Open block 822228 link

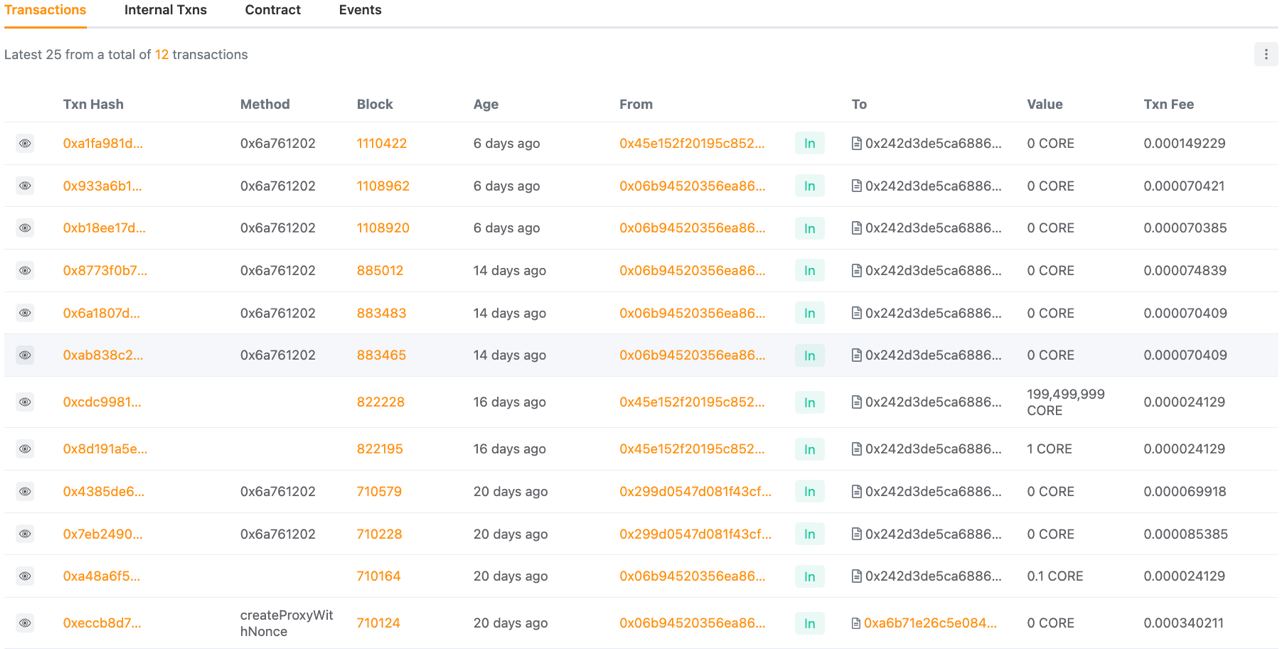tap(380, 402)
